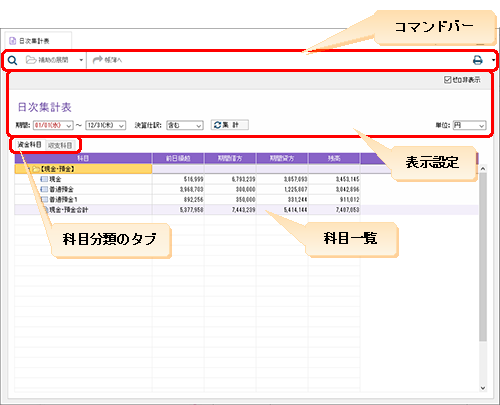The width and height of the screenshot is (500, 405).
Task: Open the 単位 unit dropdown
Action: click(x=481, y=125)
